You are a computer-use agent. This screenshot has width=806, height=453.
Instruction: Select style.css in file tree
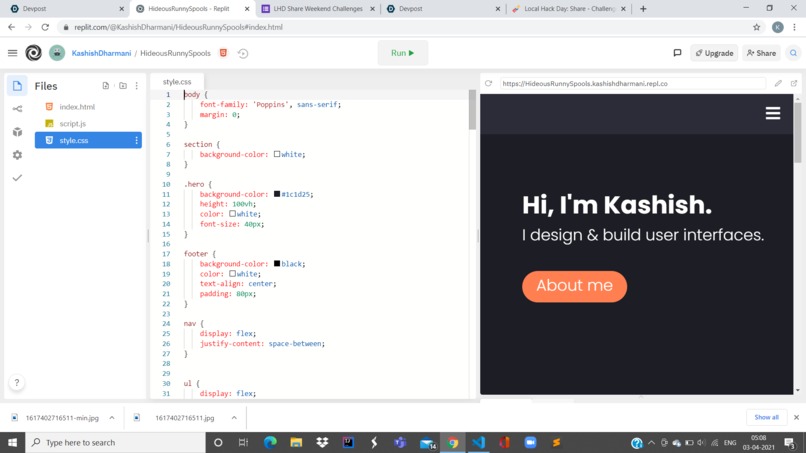(x=88, y=140)
